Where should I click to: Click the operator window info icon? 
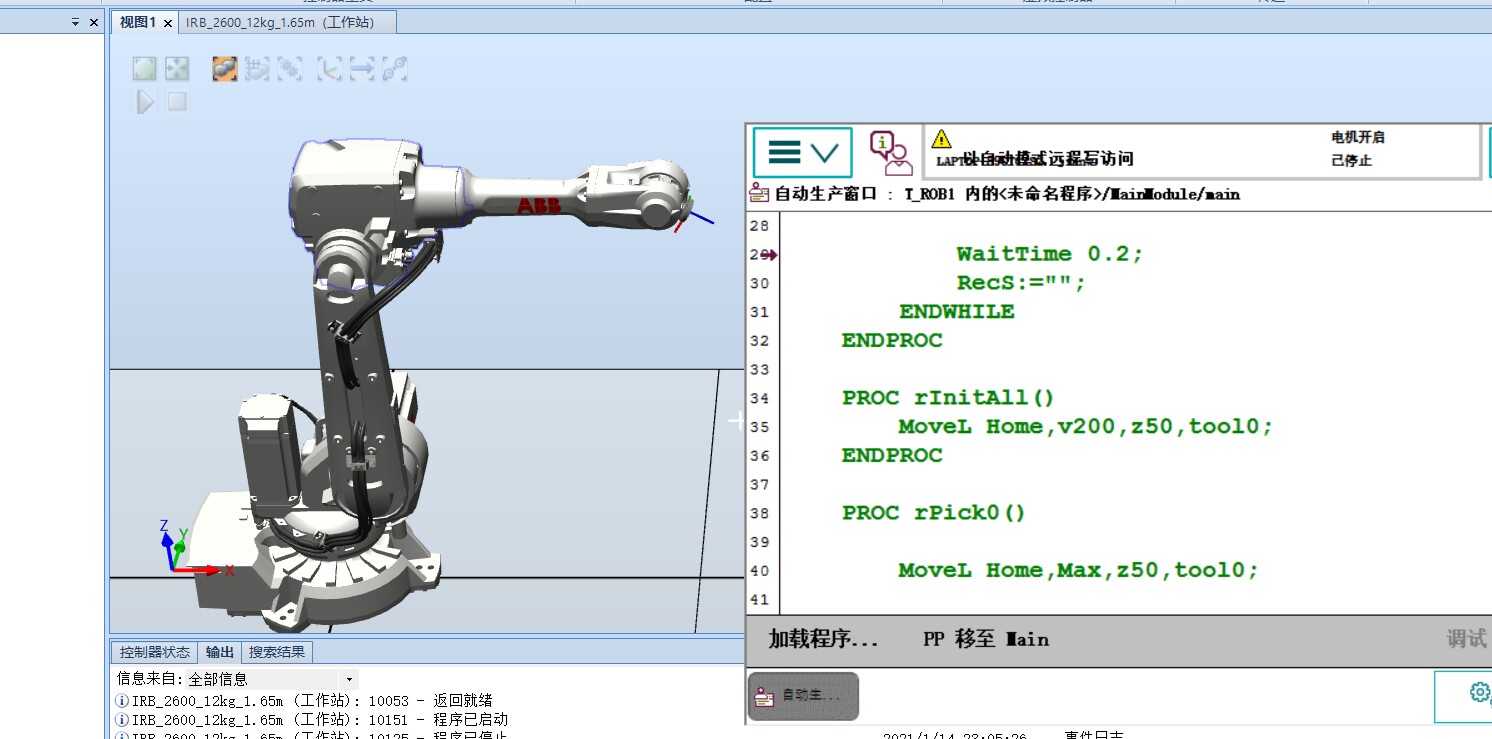tap(890, 153)
